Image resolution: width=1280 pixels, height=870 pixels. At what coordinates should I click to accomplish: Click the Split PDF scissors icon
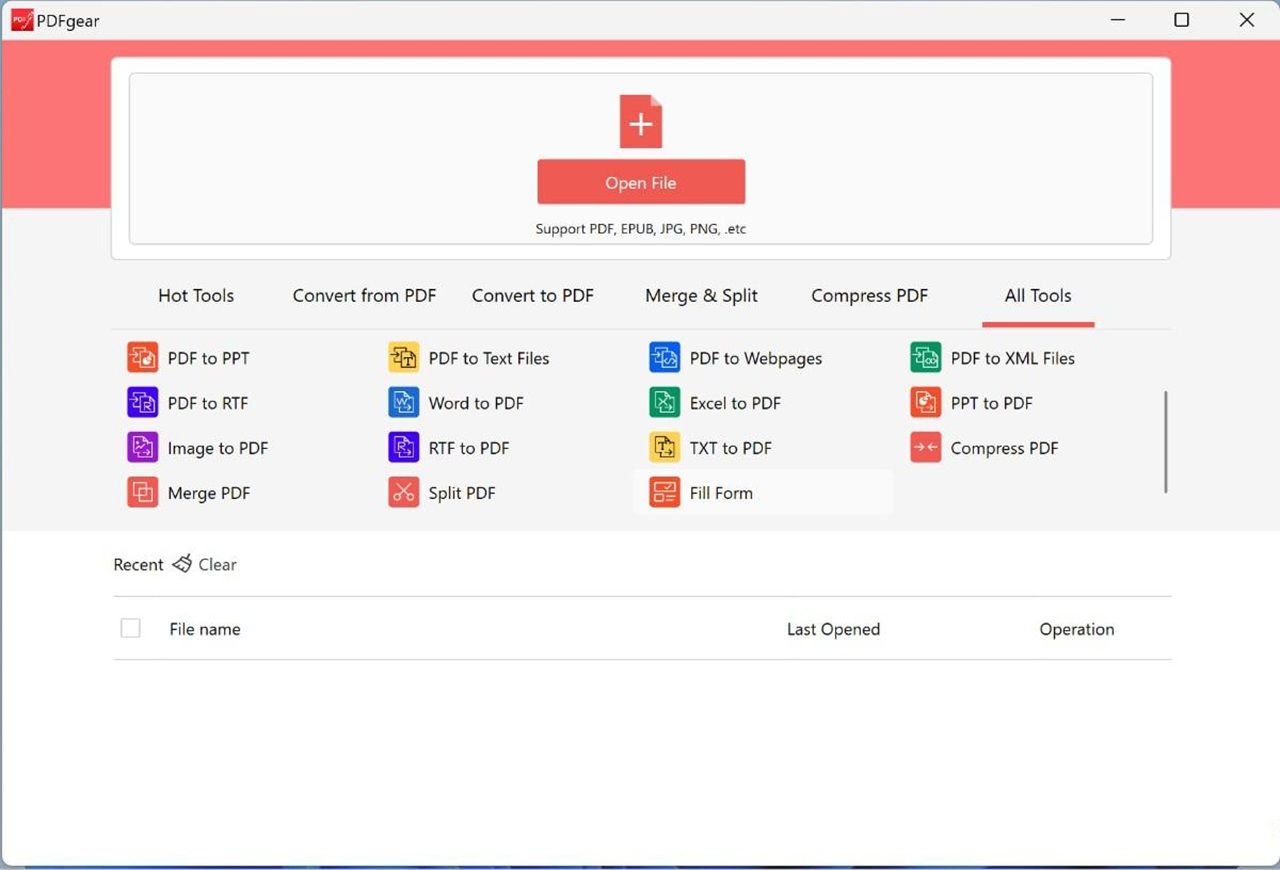404,492
